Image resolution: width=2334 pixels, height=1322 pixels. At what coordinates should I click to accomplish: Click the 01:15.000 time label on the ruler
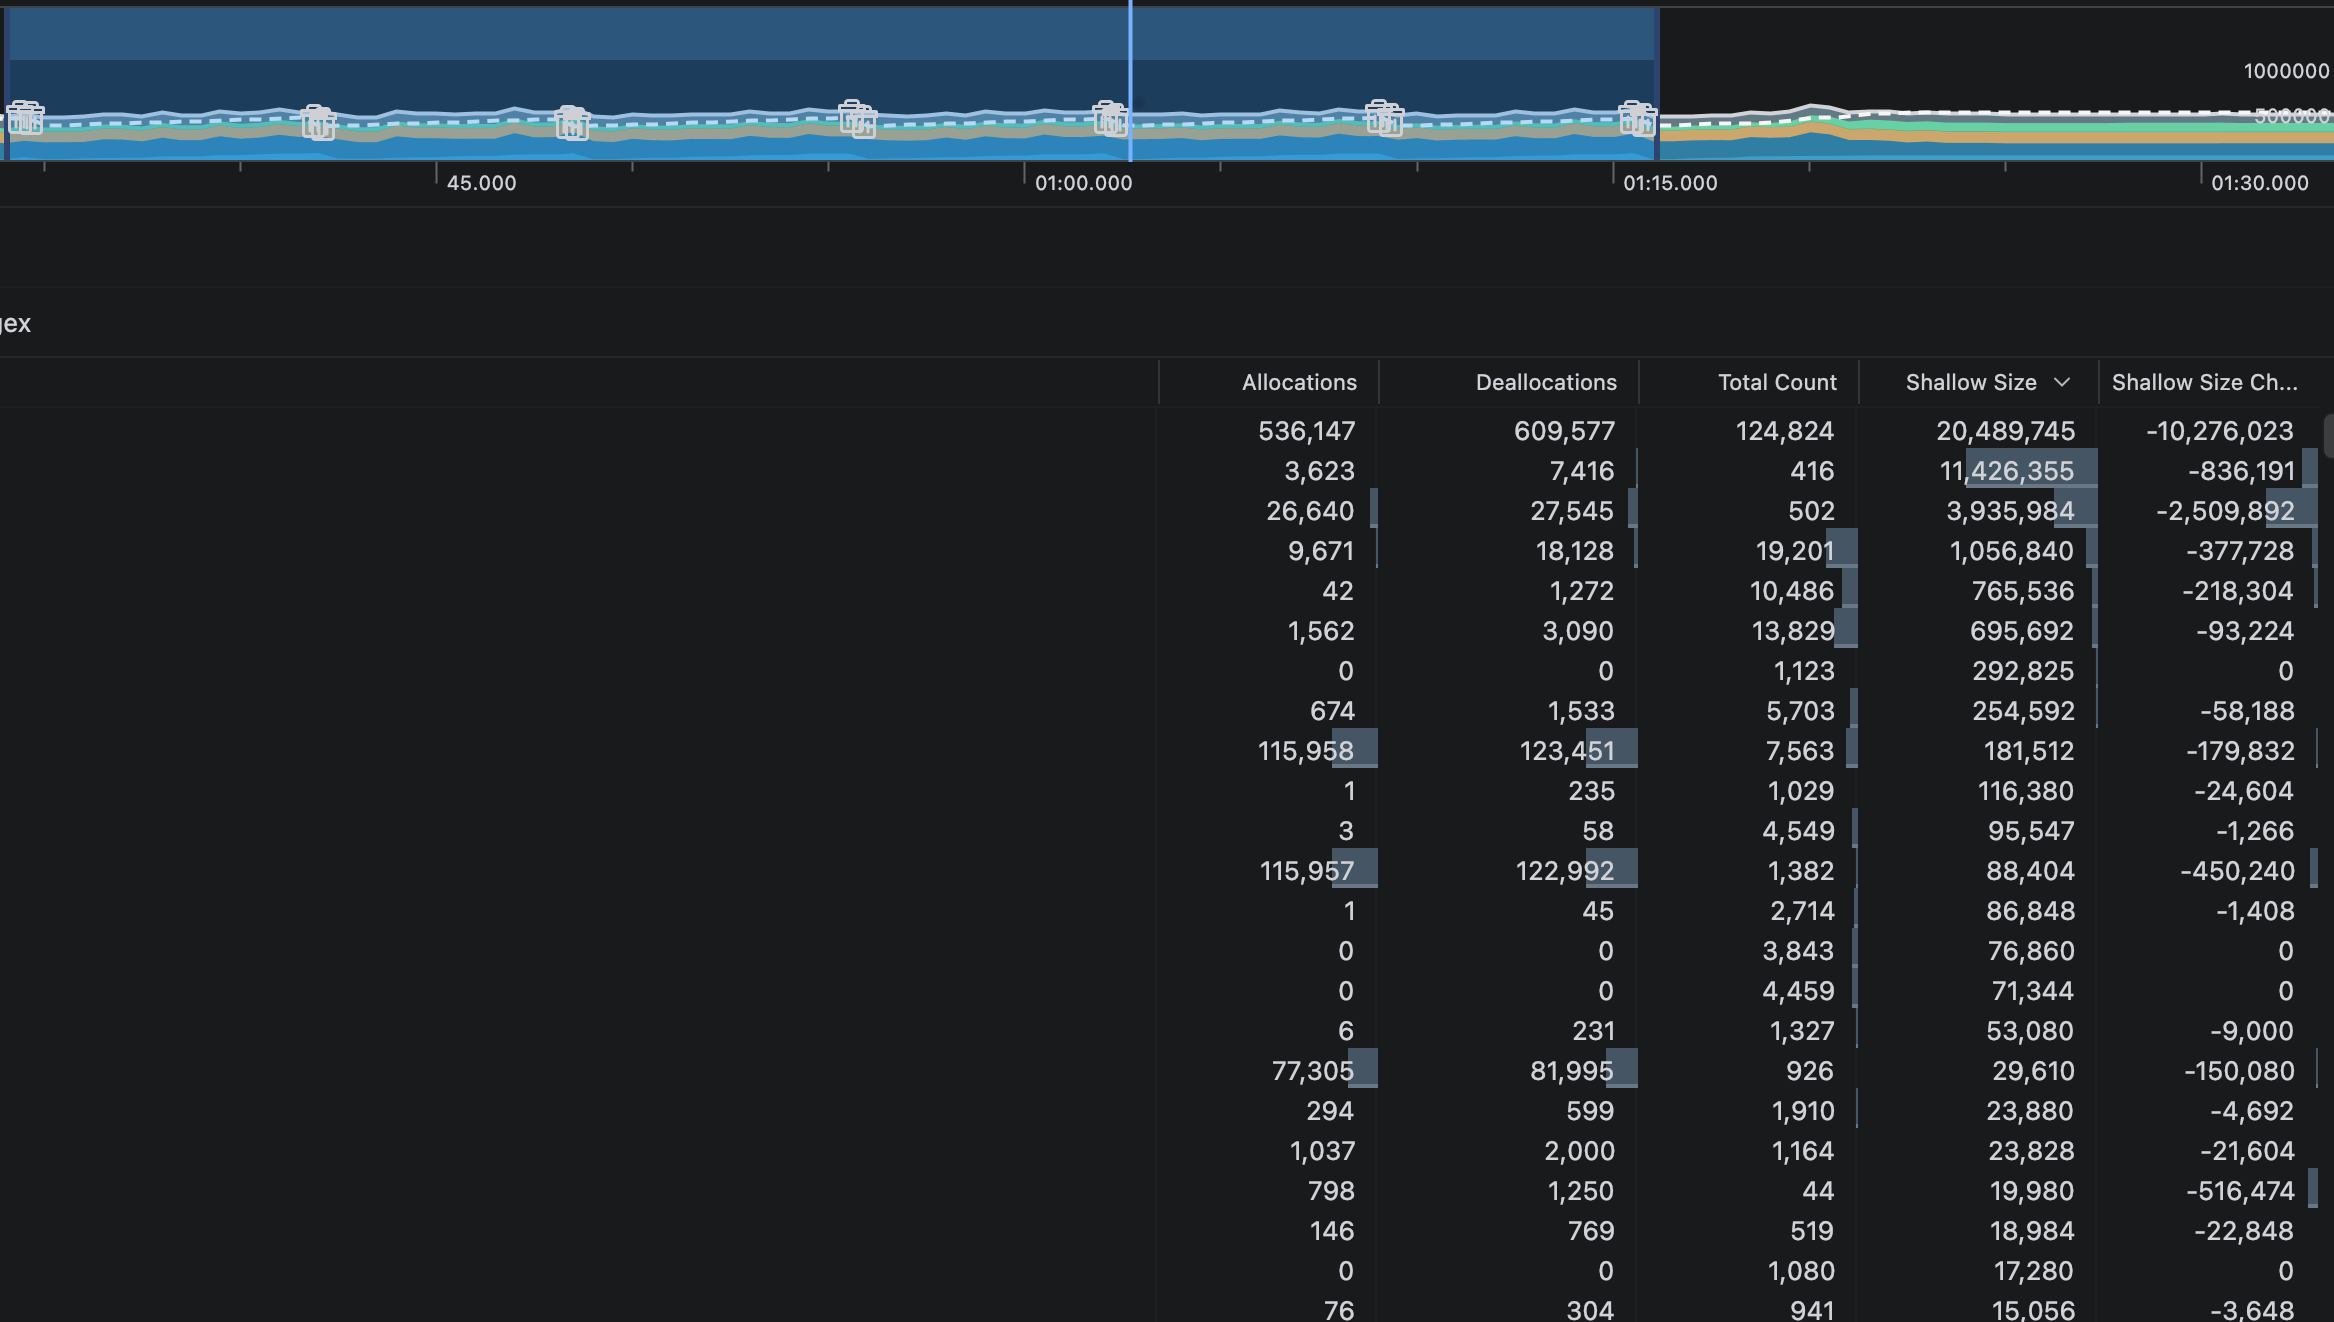point(1669,183)
